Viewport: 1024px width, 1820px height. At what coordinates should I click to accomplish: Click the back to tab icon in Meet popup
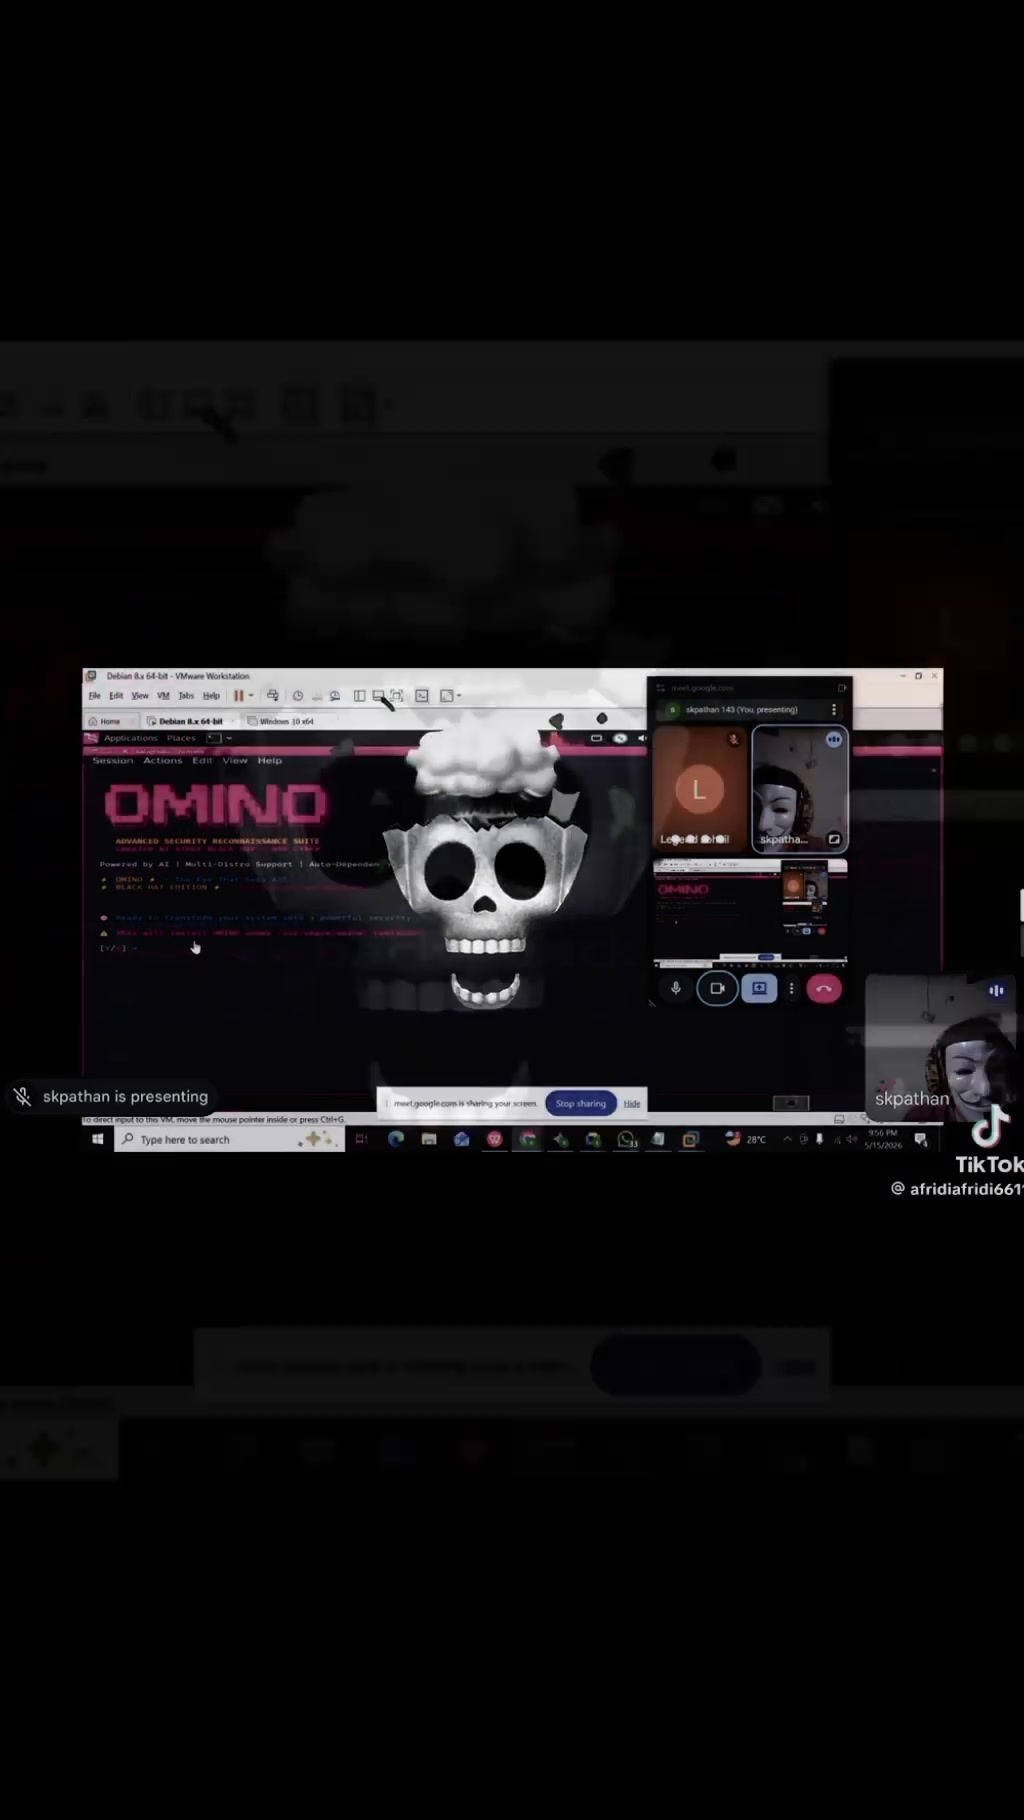[842, 688]
